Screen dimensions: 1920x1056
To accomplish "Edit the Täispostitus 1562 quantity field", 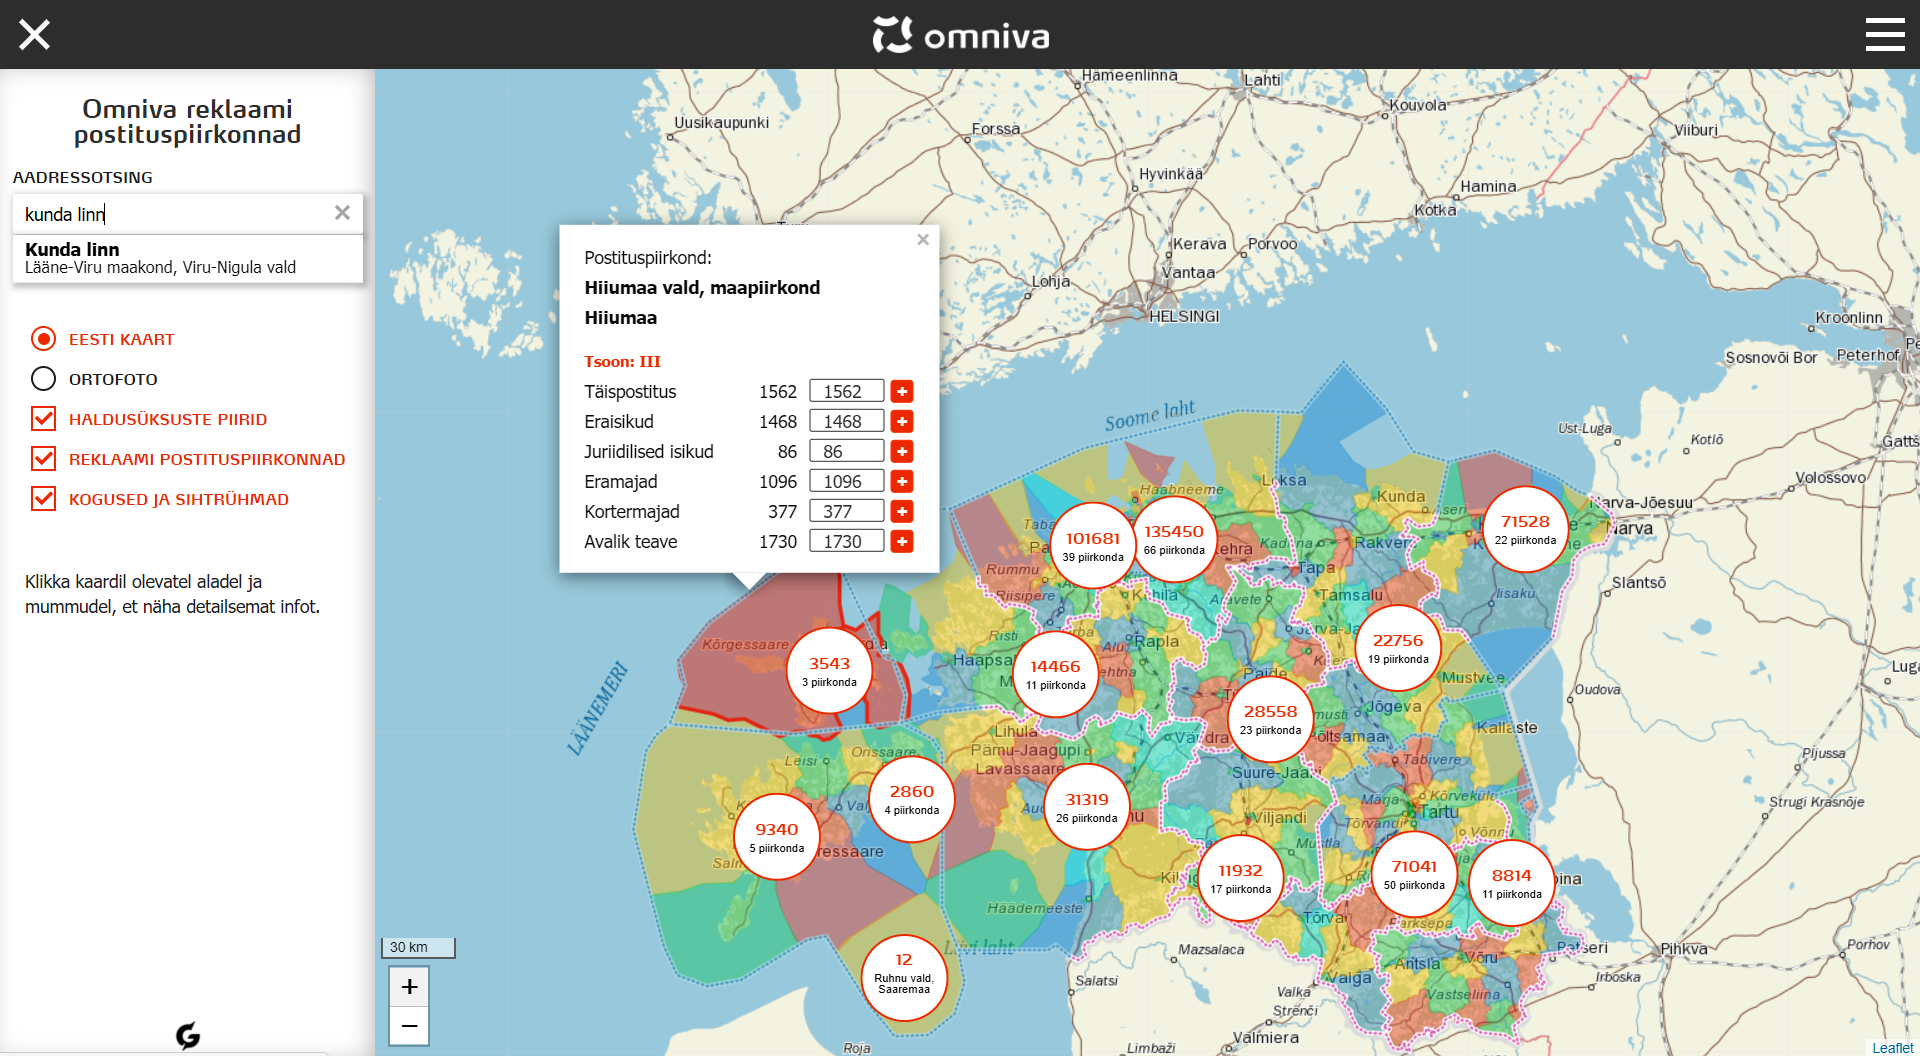I will click(x=846, y=391).
